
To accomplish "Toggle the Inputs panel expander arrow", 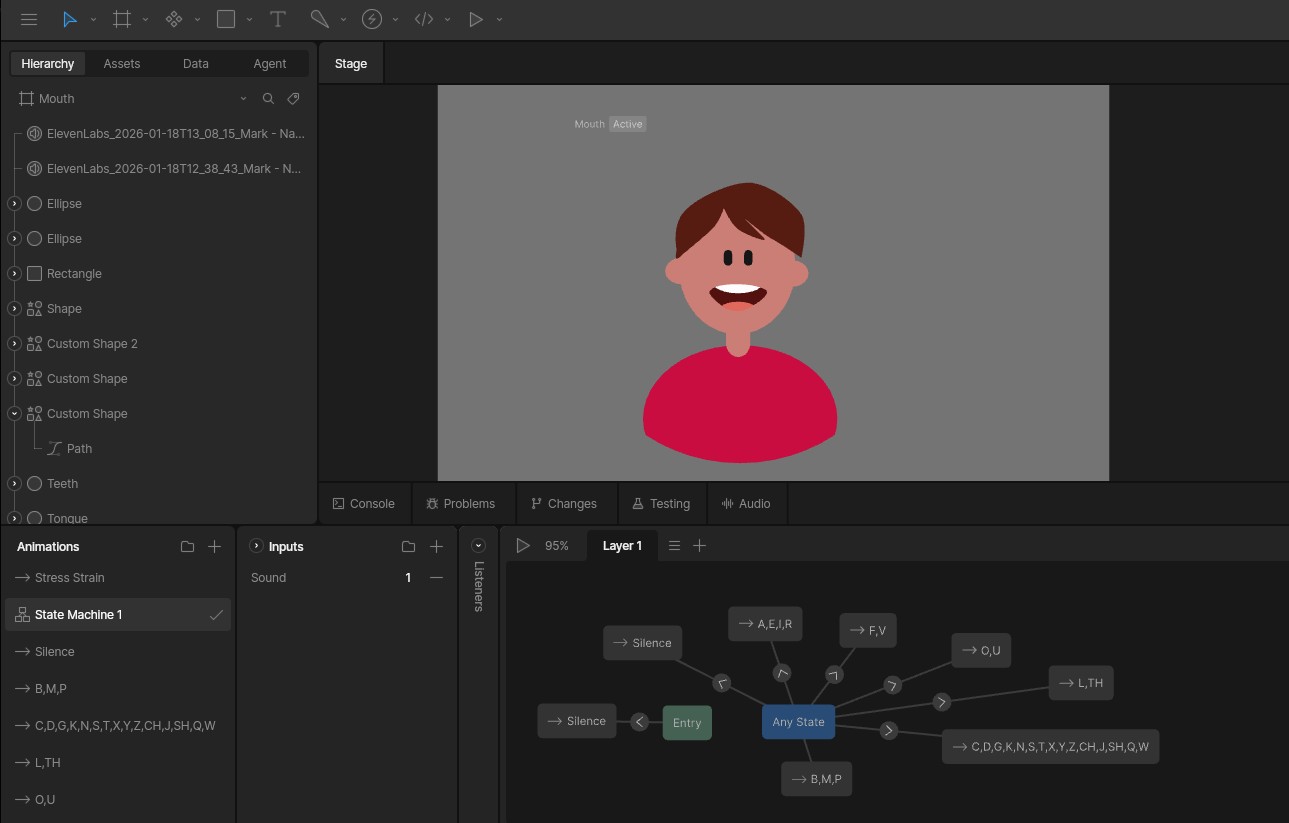I will click(x=256, y=546).
